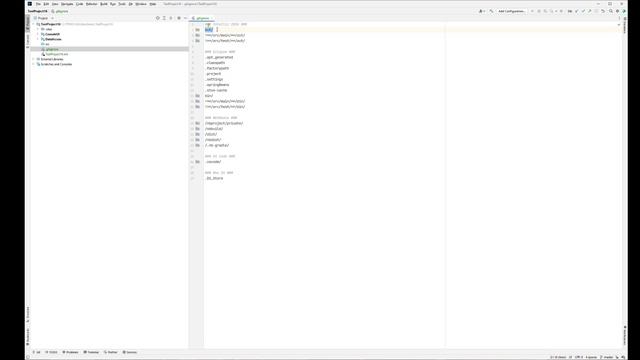Click the Project vertical sidebar tab
The height and width of the screenshot is (360, 640).
pyautogui.click(x=28, y=24)
